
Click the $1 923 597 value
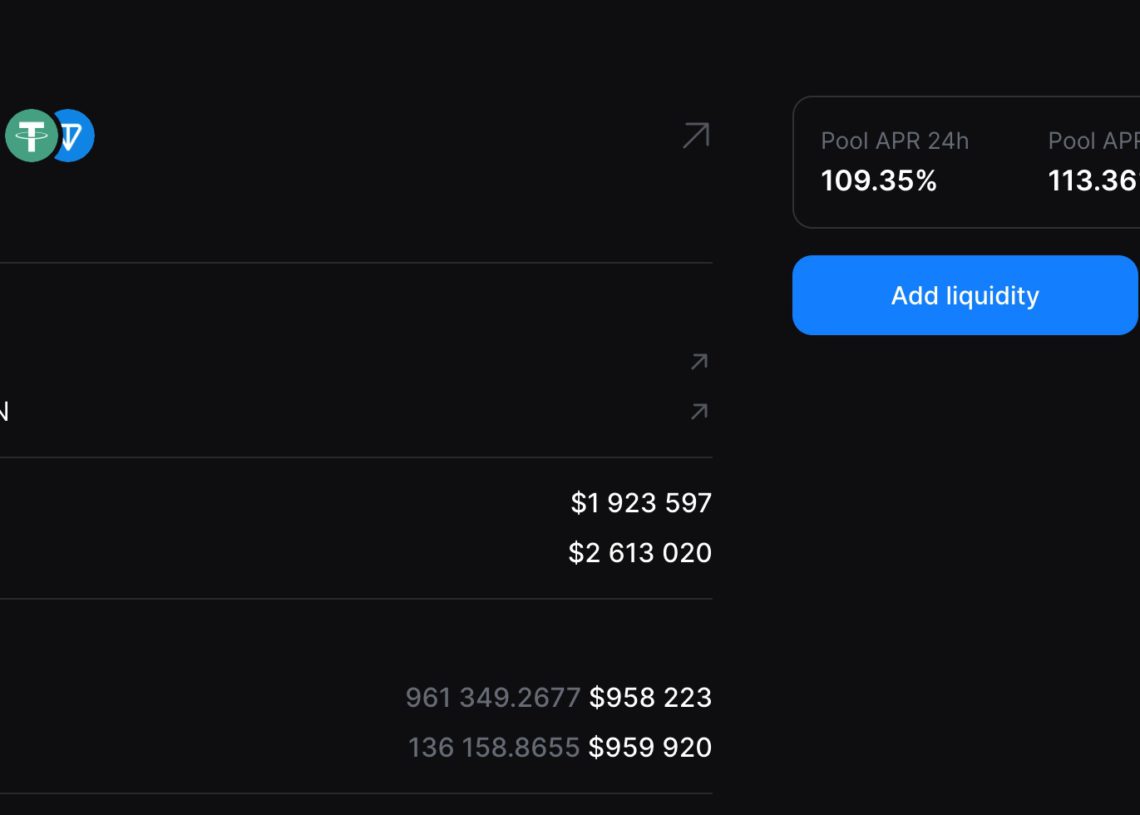(641, 503)
